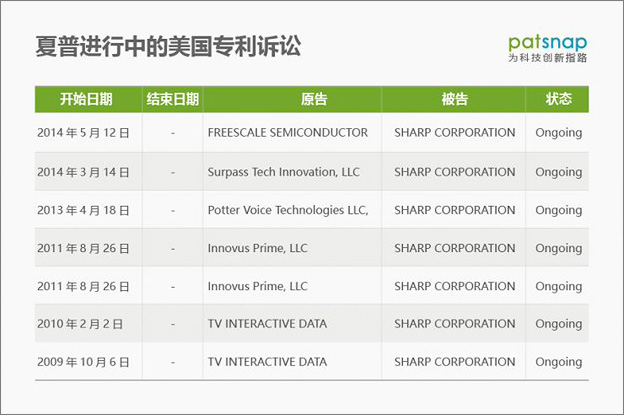Click the tagline 为科技创新指路
This screenshot has width=624, height=415.
click(x=548, y=58)
